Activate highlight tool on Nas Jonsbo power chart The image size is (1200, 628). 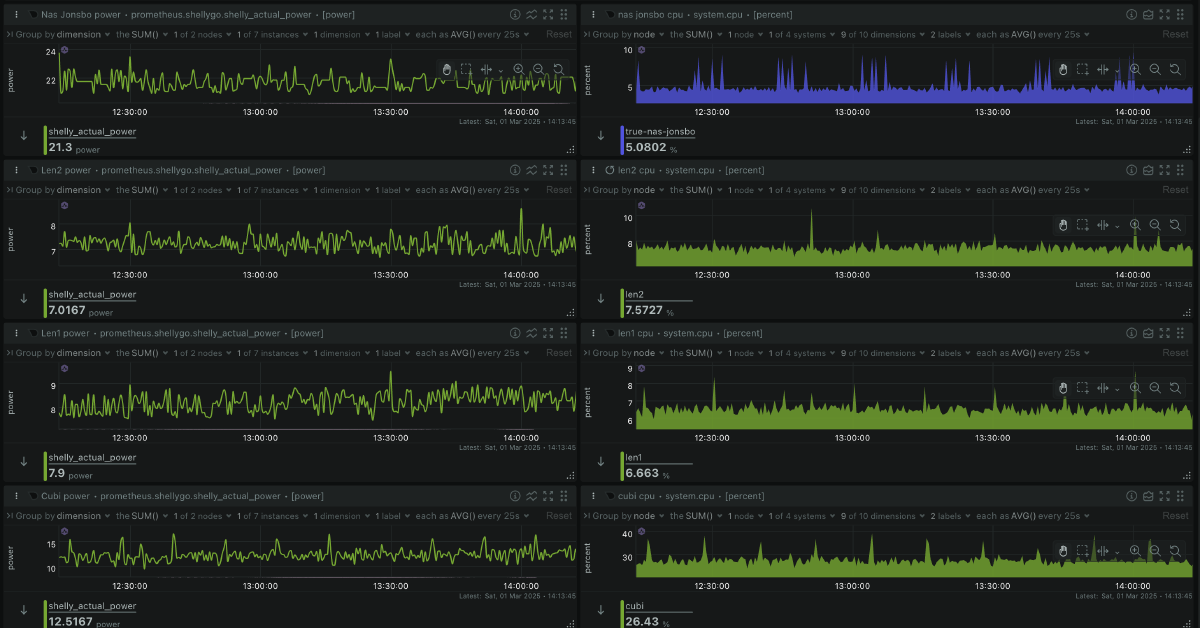click(486, 69)
